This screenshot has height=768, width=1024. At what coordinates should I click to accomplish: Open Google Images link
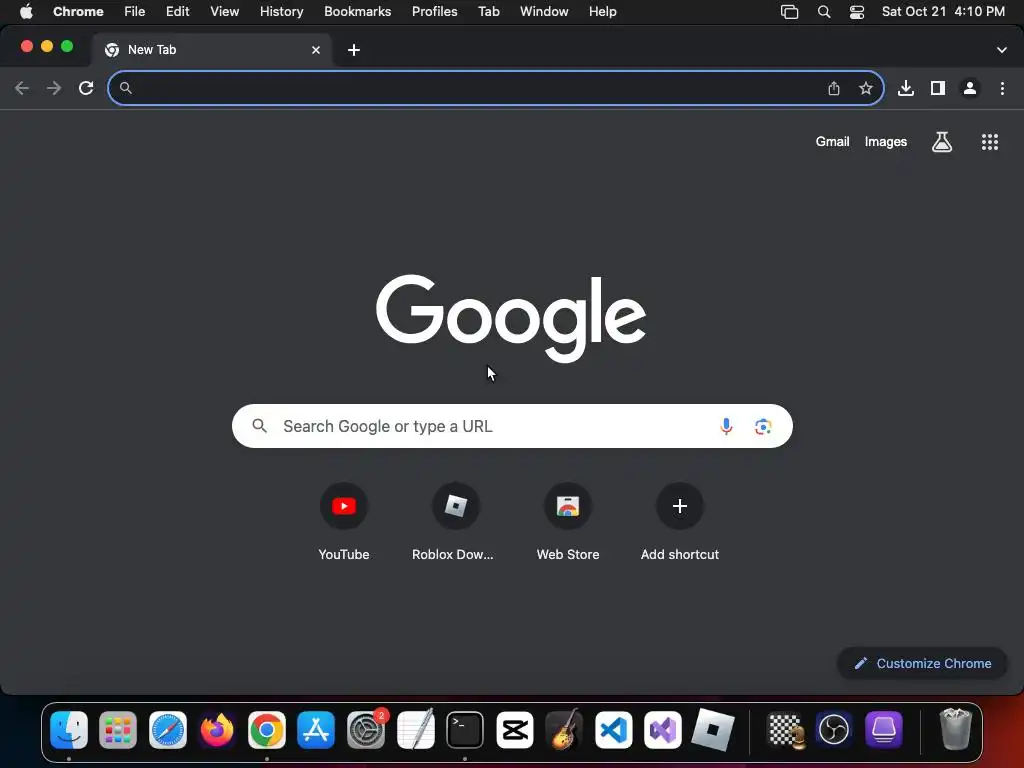point(886,142)
